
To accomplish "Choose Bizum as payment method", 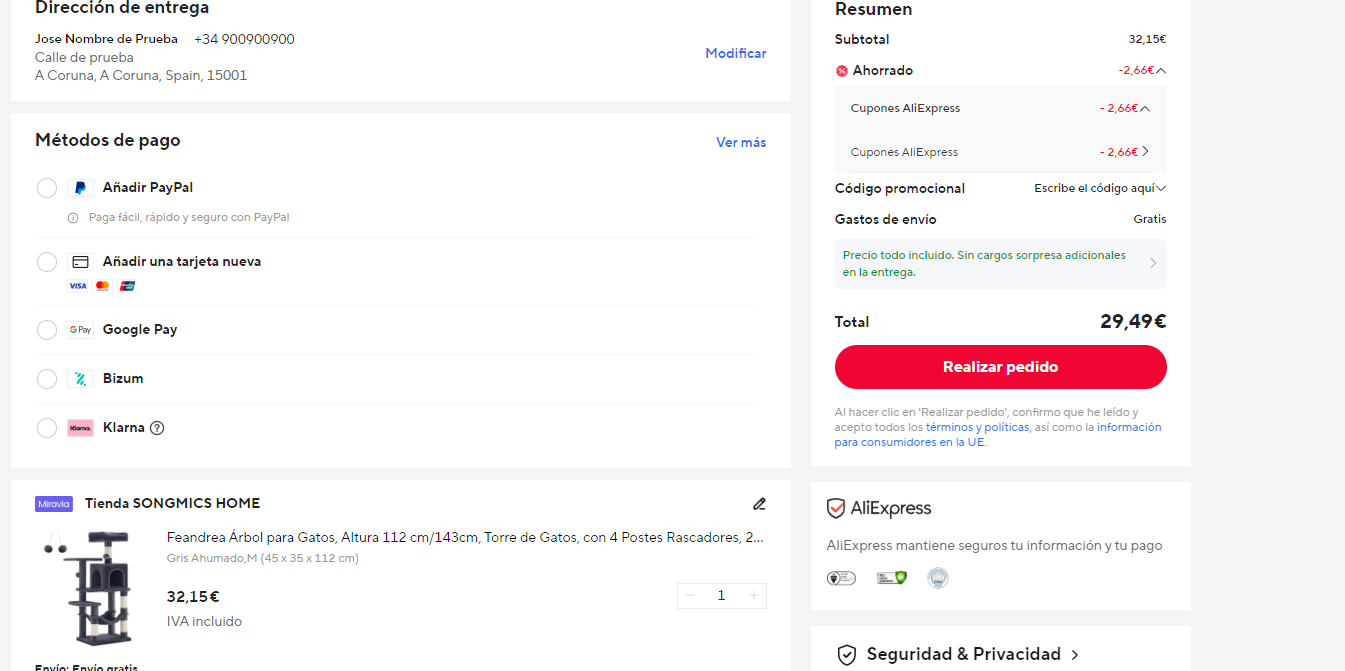I will point(47,379).
